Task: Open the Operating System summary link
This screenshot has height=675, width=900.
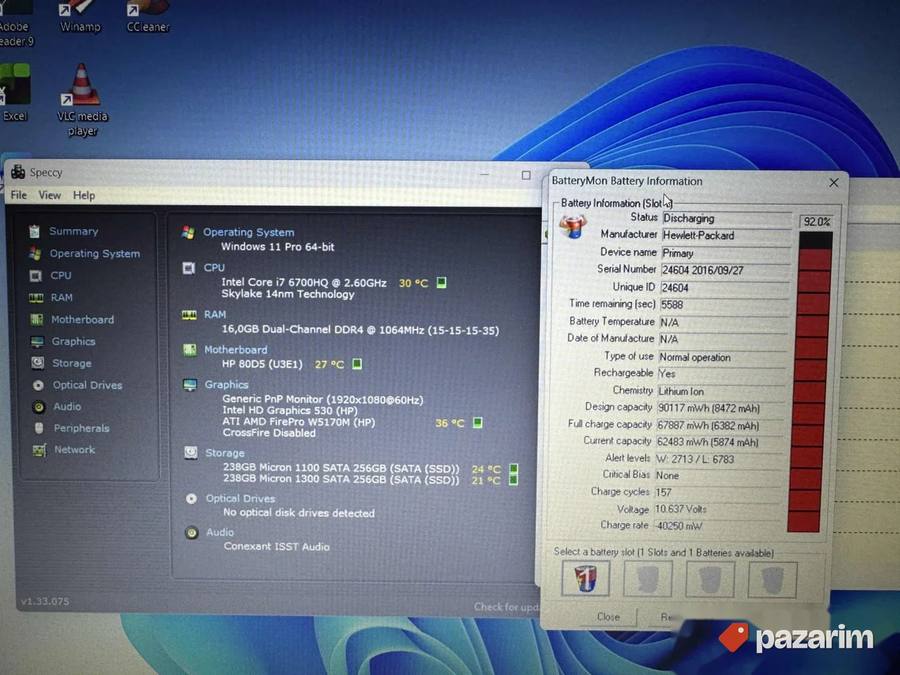Action: click(x=249, y=232)
